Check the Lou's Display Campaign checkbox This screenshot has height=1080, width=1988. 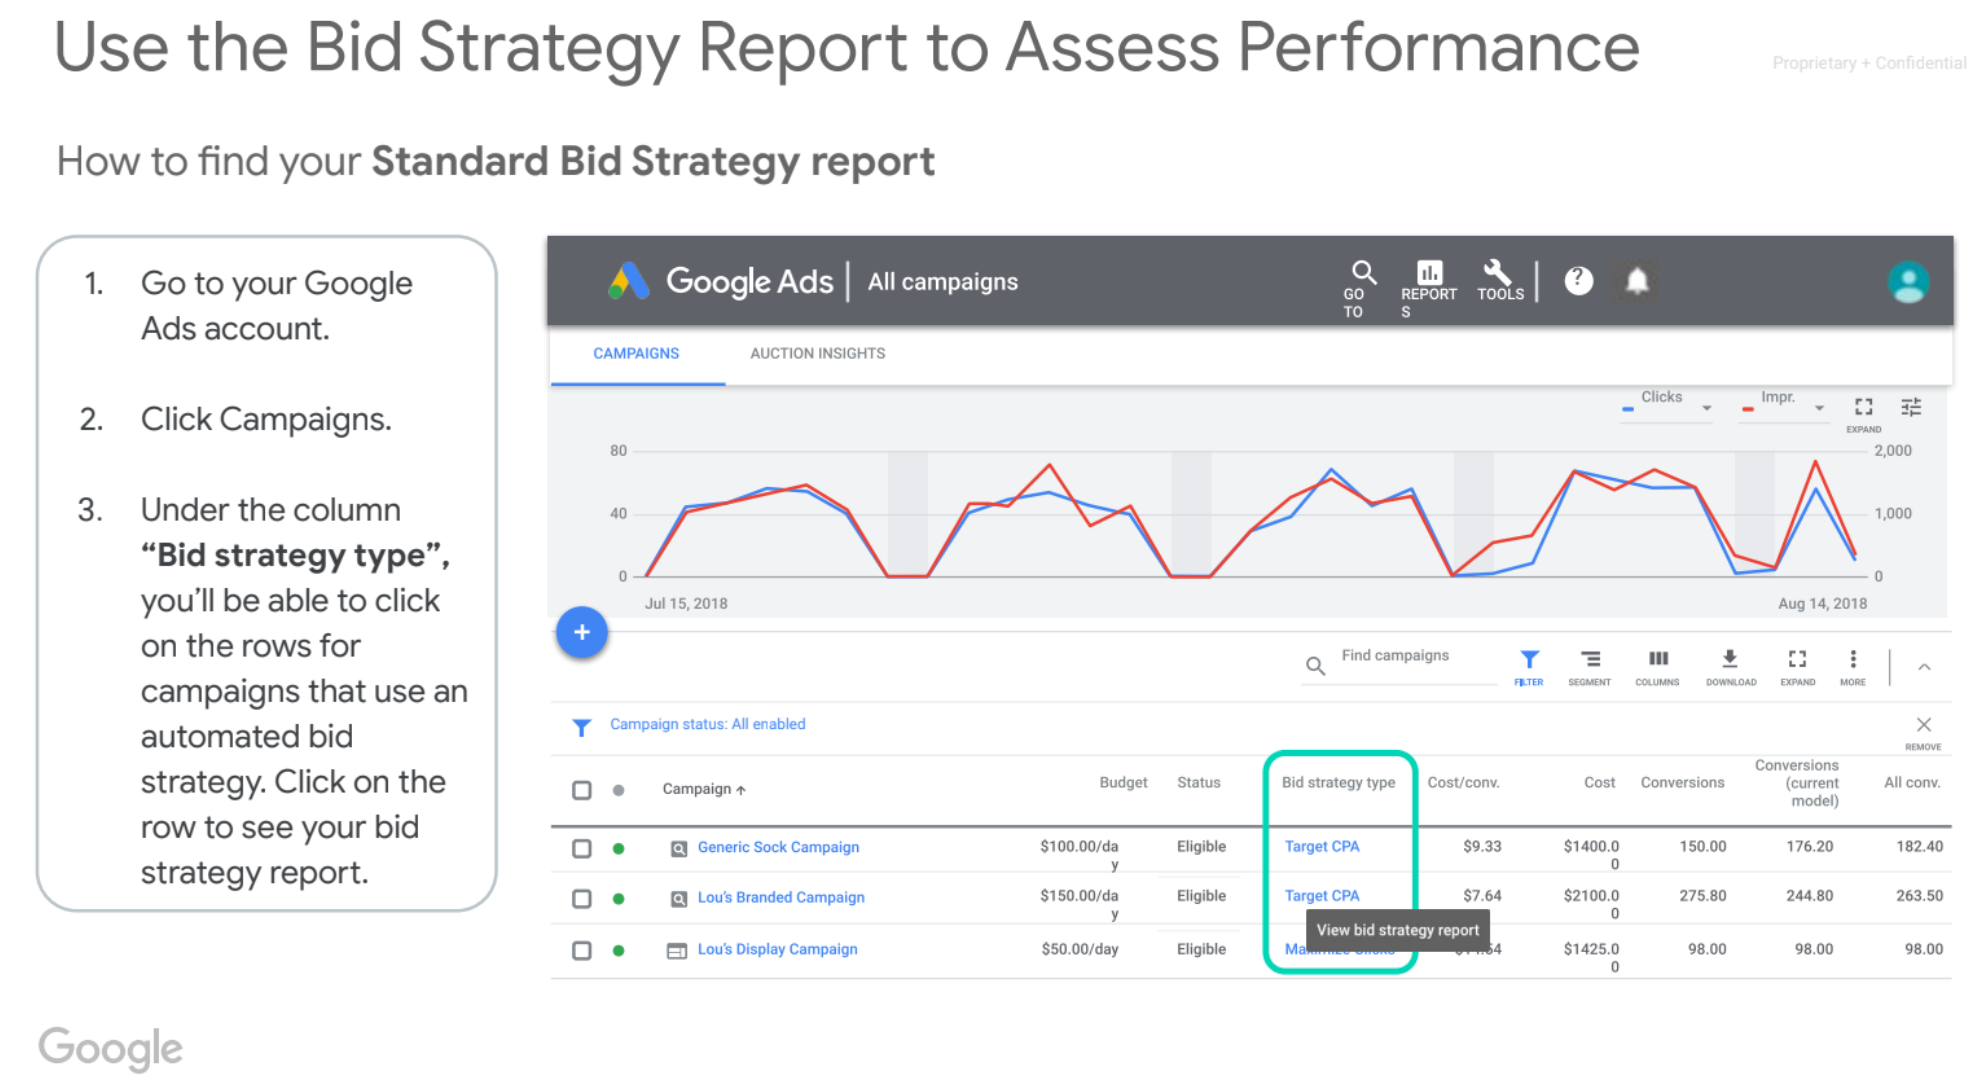click(x=582, y=950)
